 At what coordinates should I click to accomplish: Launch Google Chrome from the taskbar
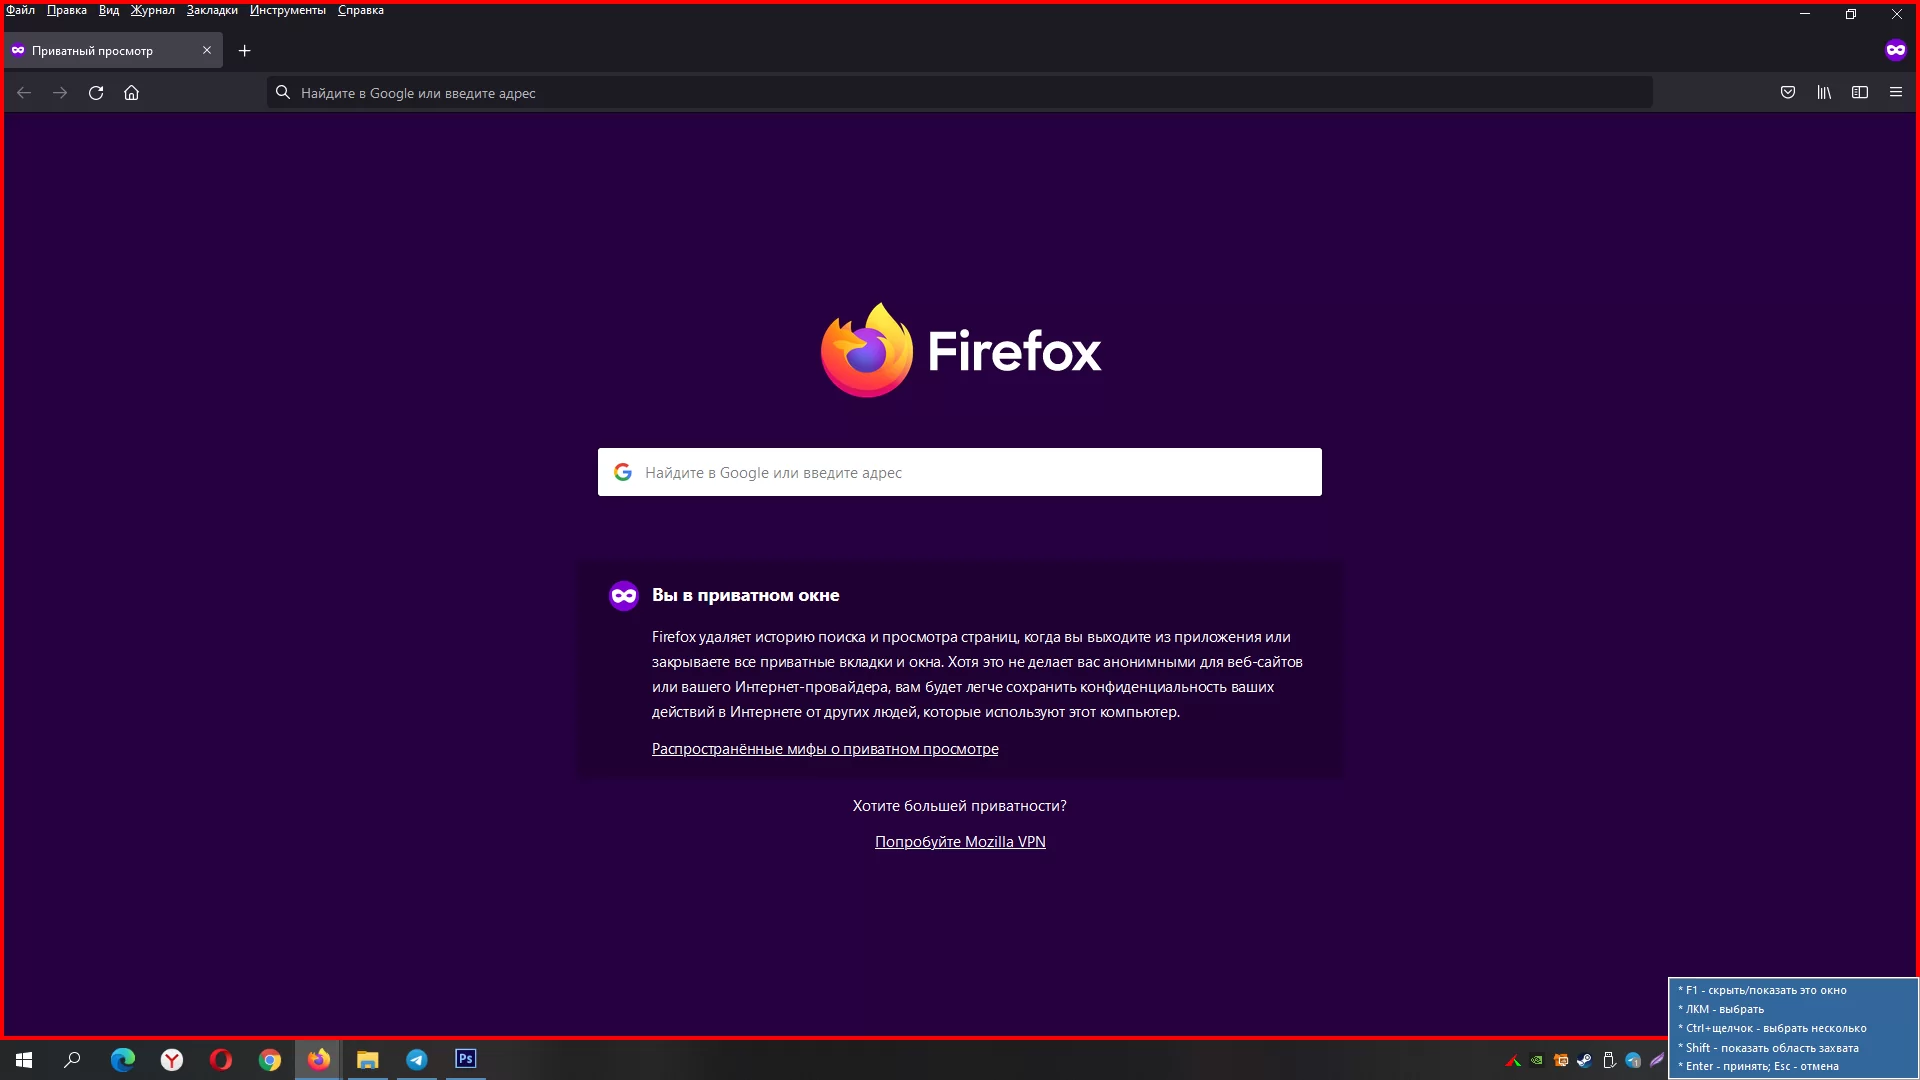point(270,1060)
